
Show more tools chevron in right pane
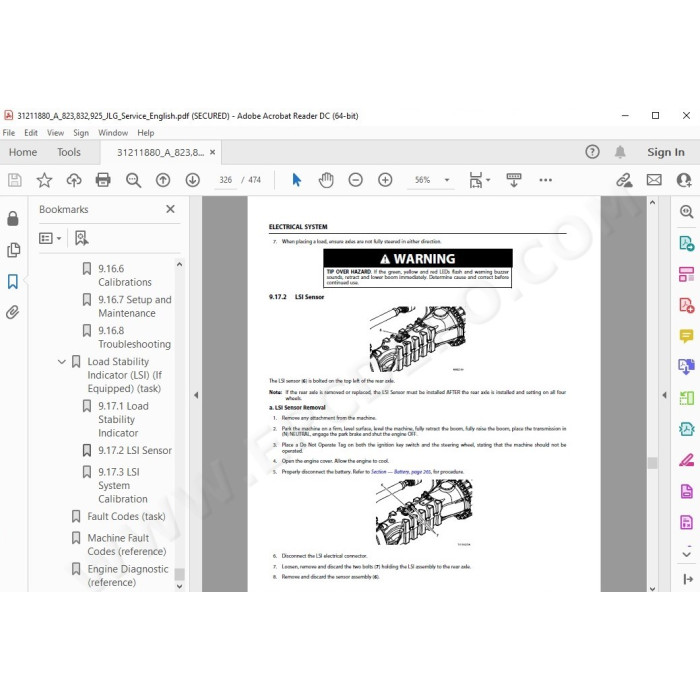687,554
